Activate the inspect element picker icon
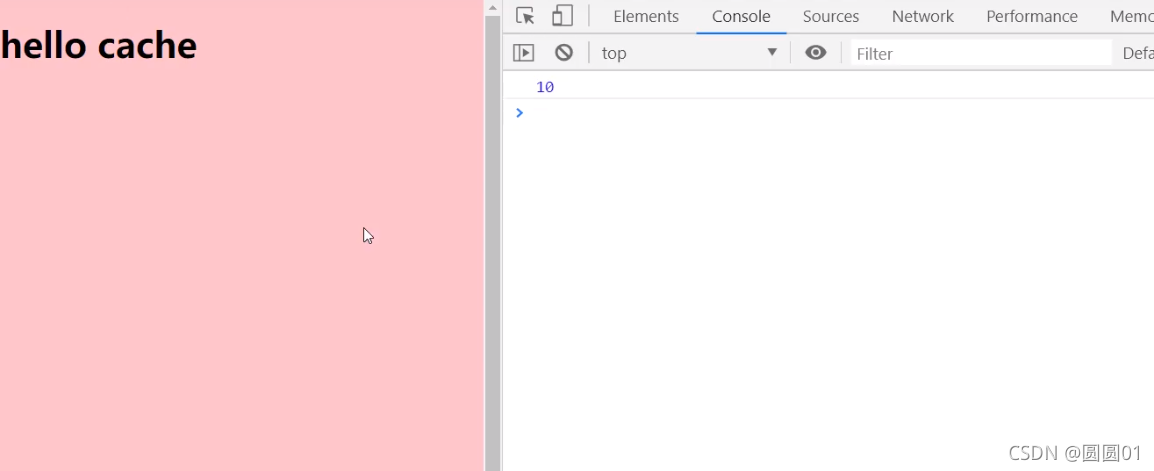This screenshot has height=471, width=1154. coord(525,16)
